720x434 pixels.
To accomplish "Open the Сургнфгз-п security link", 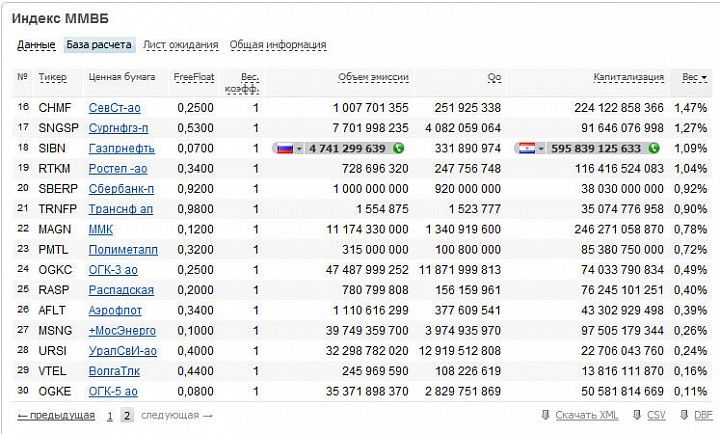I will (118, 128).
